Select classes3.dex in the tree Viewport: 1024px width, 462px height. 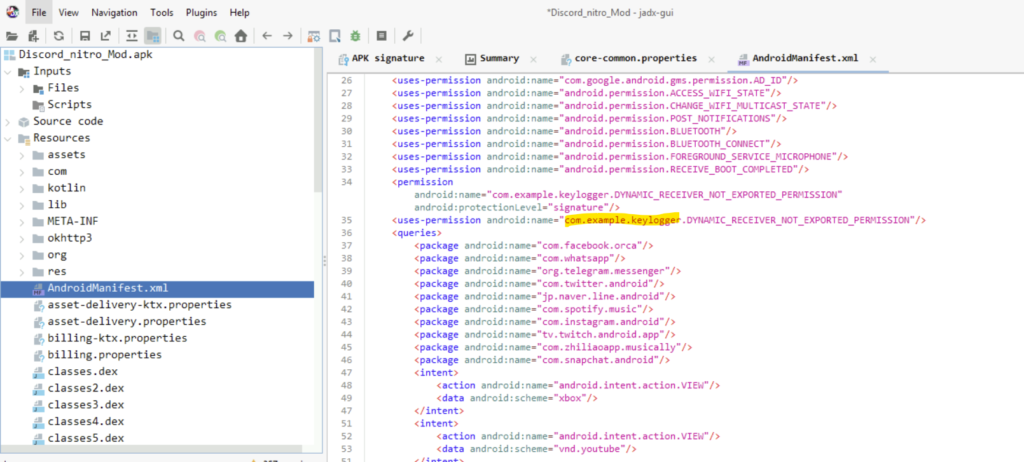point(85,405)
